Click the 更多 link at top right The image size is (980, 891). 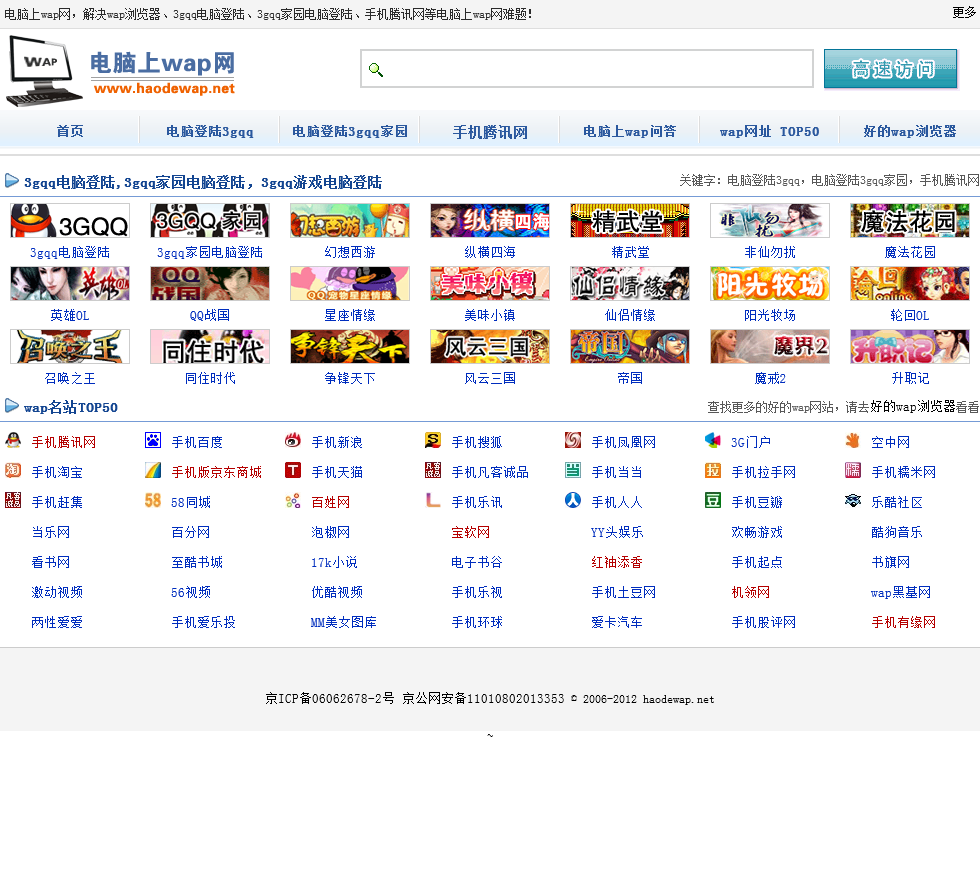964,12
